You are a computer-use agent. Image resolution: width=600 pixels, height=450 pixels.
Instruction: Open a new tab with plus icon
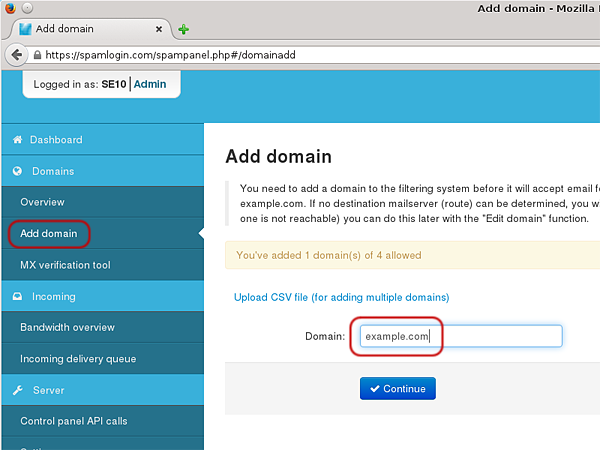coord(184,29)
